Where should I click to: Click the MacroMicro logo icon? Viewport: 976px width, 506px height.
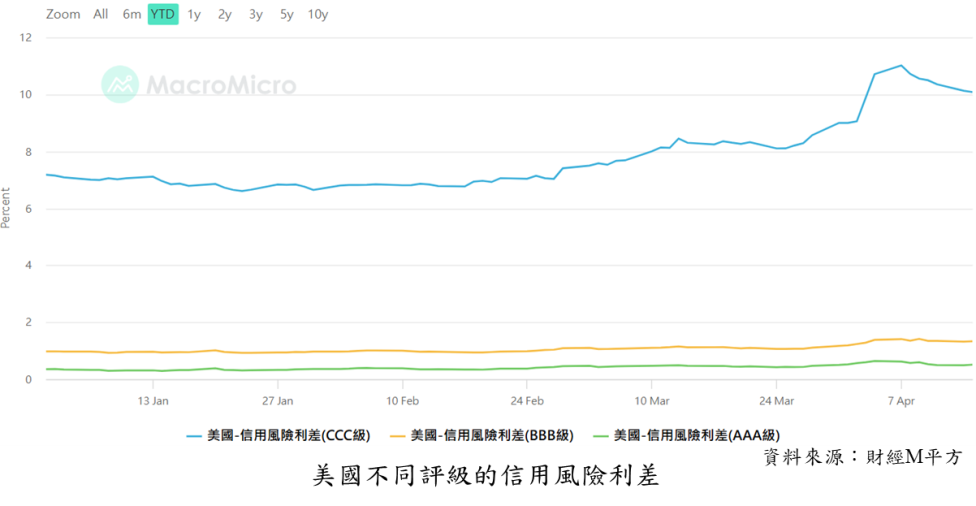pyautogui.click(x=120, y=84)
